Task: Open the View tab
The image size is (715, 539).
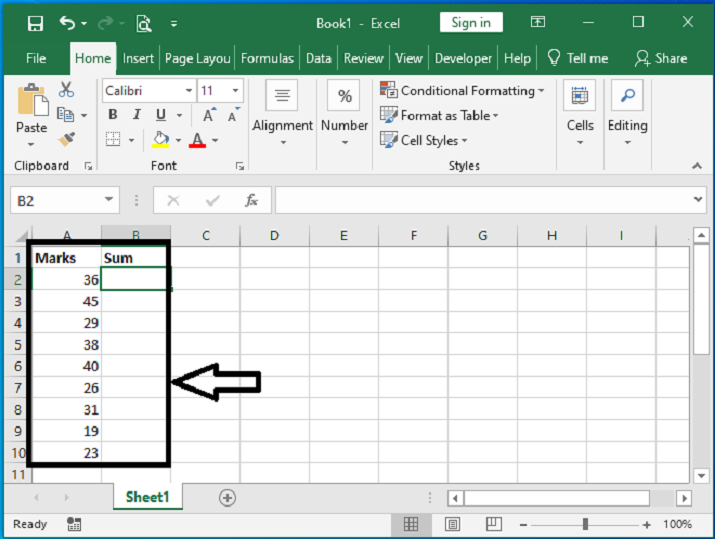Action: point(409,58)
